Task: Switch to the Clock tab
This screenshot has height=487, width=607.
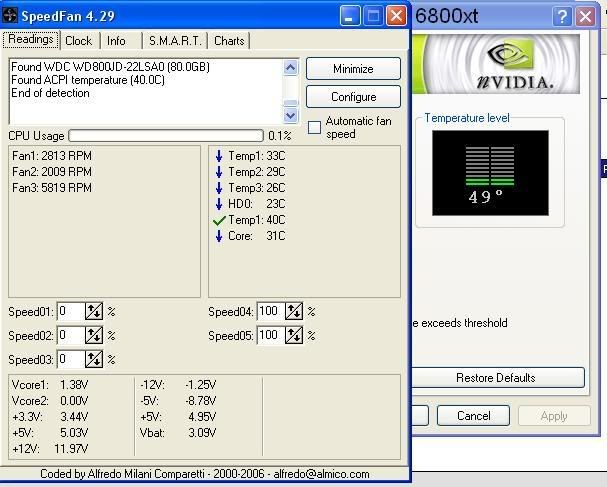Action: [x=79, y=41]
